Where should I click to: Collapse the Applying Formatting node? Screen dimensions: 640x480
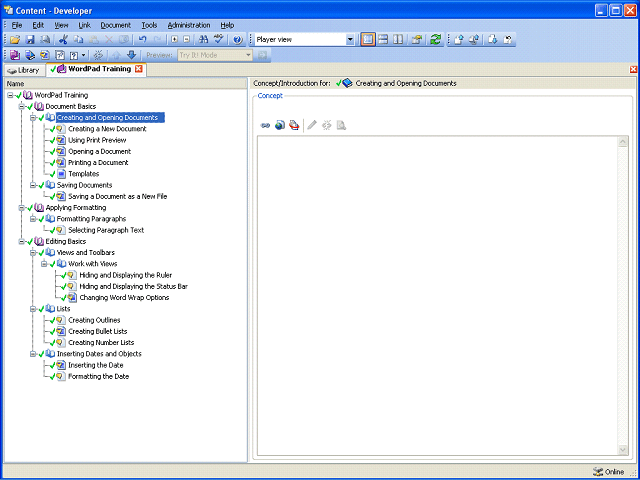[22, 208]
